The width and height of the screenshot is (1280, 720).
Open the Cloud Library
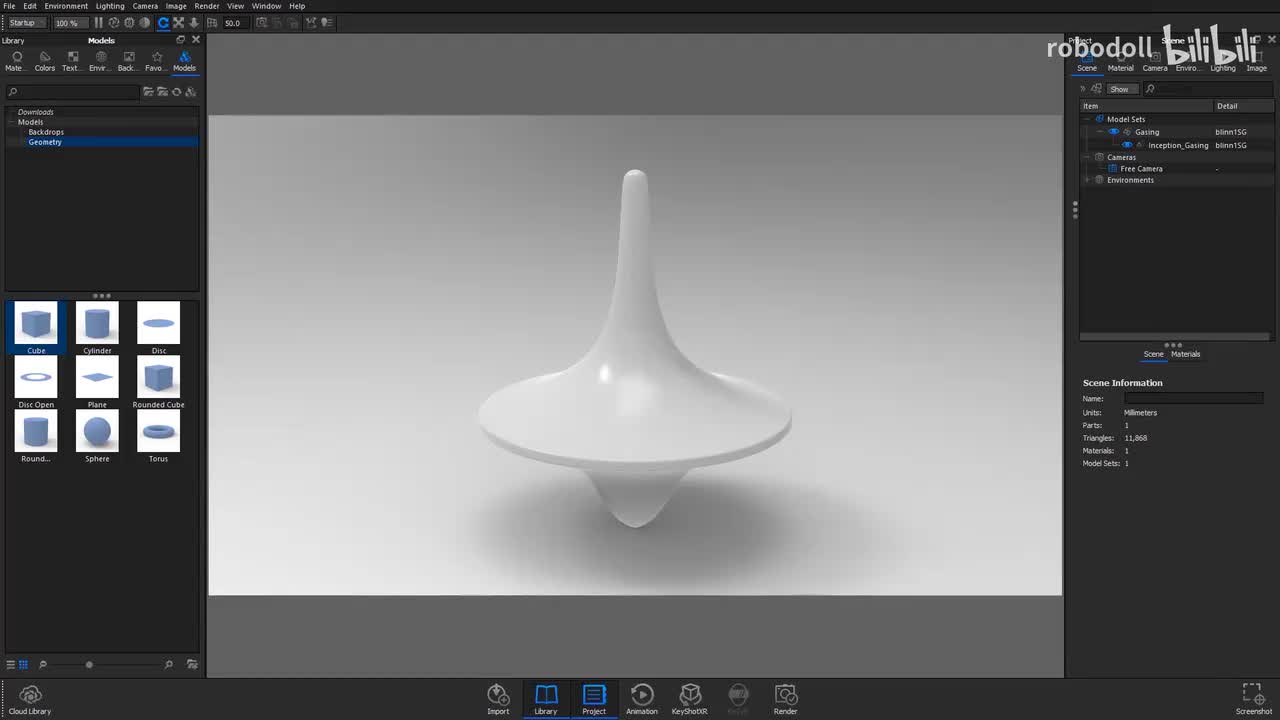(x=30, y=699)
